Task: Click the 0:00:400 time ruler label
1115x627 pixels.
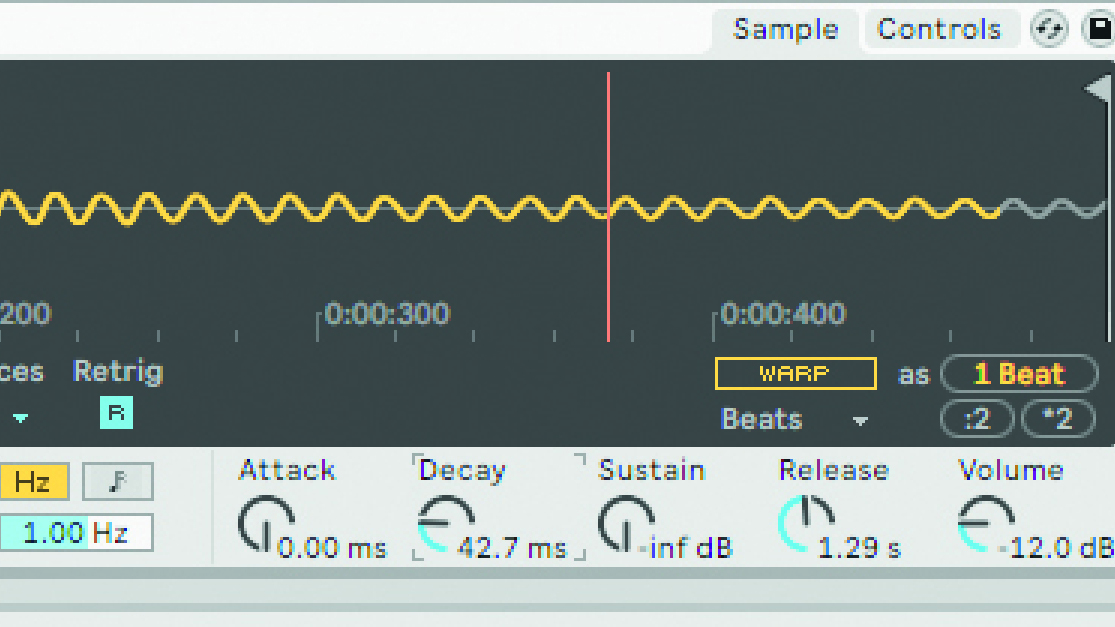Action: [782, 314]
